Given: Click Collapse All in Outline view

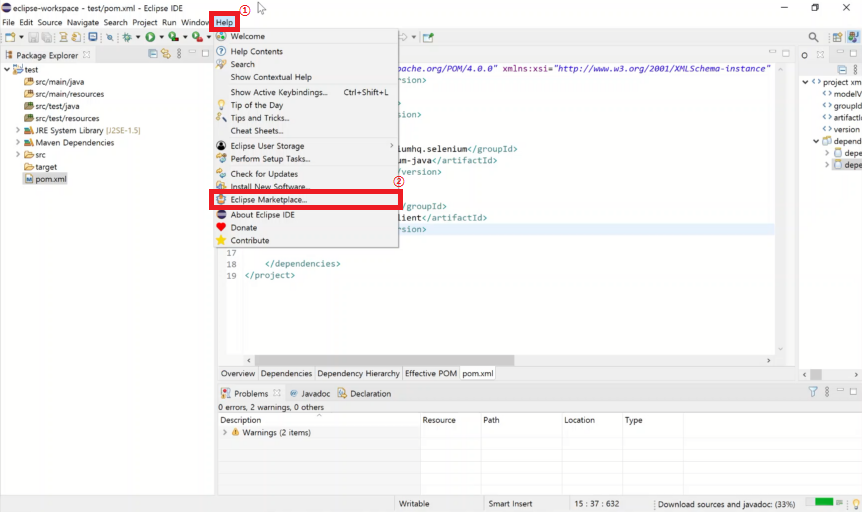Looking at the screenshot, I should pos(842,70).
